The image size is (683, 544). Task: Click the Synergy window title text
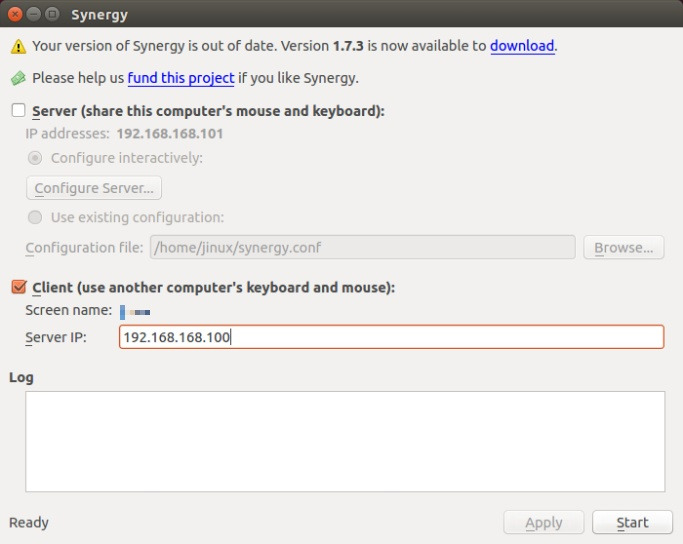[99, 14]
